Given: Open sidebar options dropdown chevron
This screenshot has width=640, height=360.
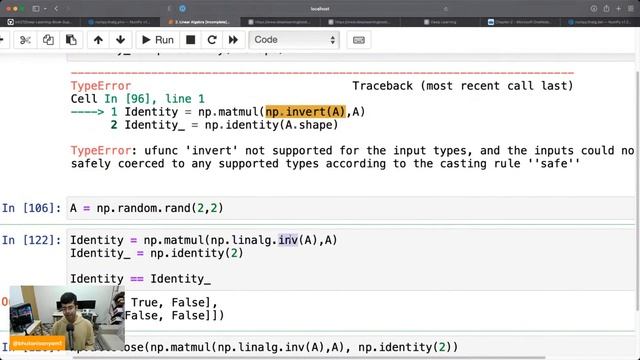Looking at the screenshot, I should 45,9.
